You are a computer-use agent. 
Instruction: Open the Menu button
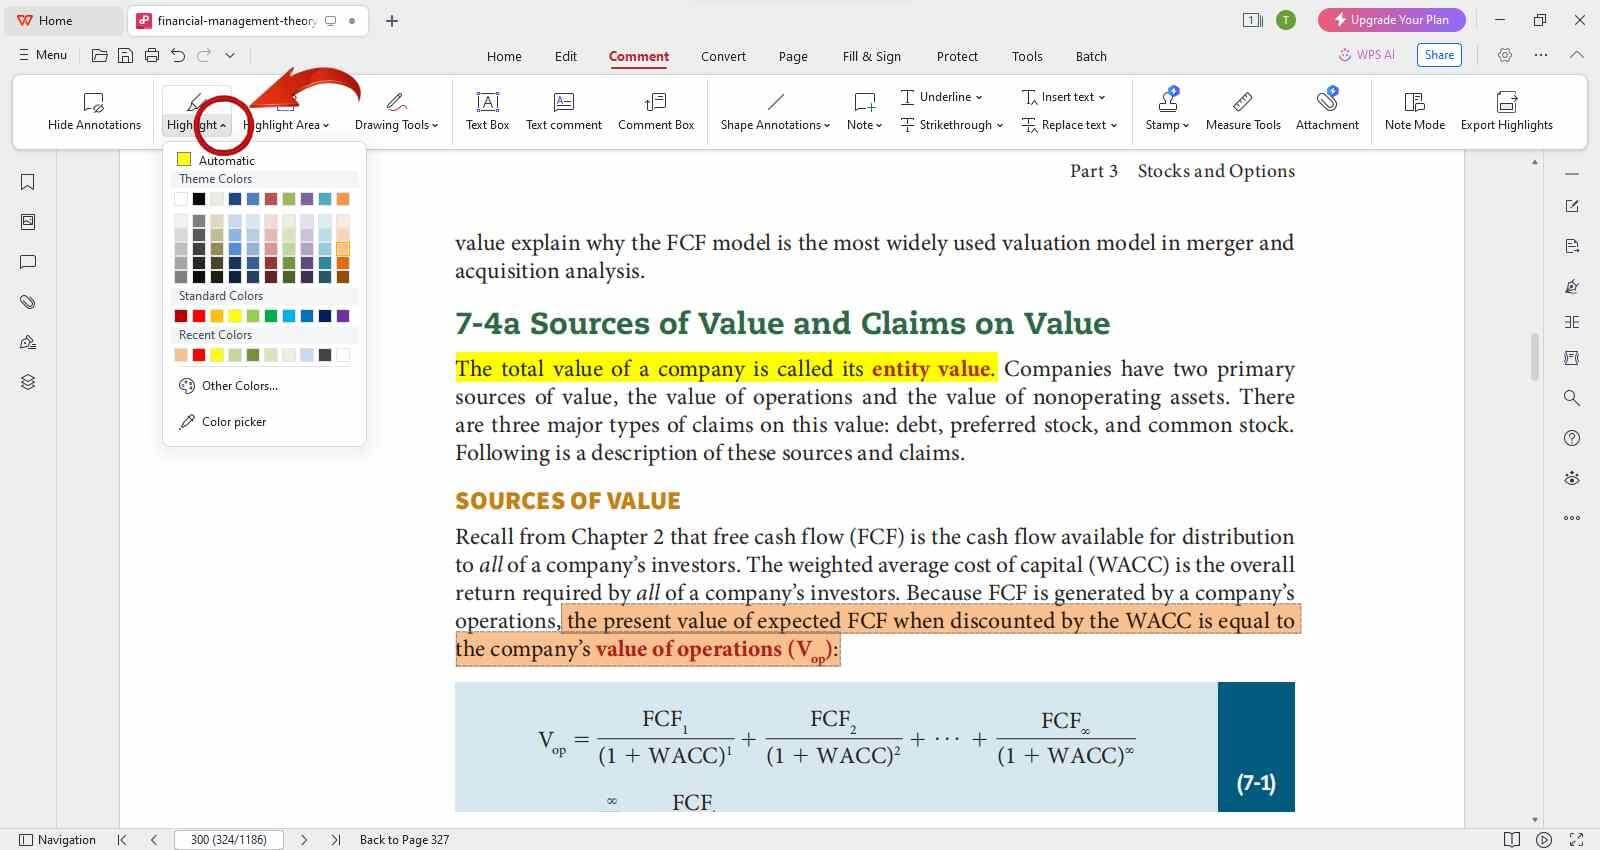tap(42, 55)
